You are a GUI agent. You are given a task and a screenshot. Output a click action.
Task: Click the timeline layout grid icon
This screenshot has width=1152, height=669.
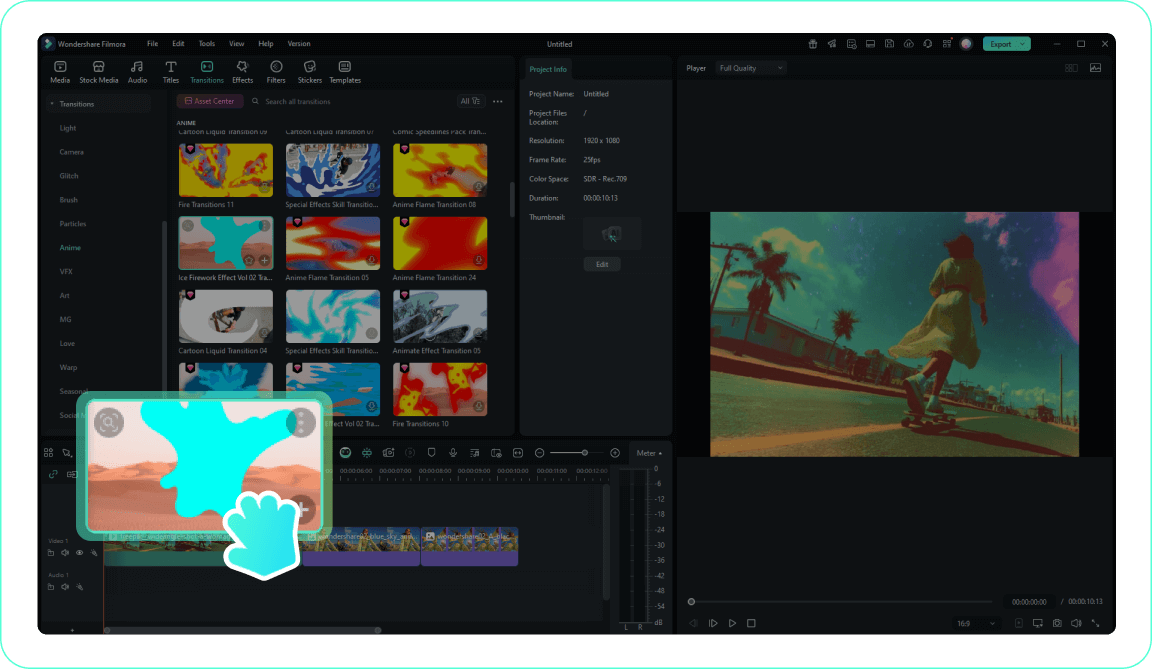(48, 453)
